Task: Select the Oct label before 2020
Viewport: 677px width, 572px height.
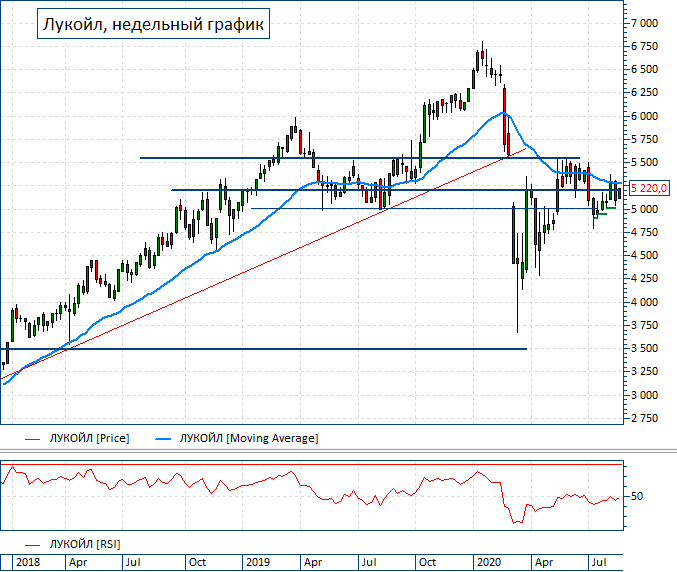Action: 427,563
